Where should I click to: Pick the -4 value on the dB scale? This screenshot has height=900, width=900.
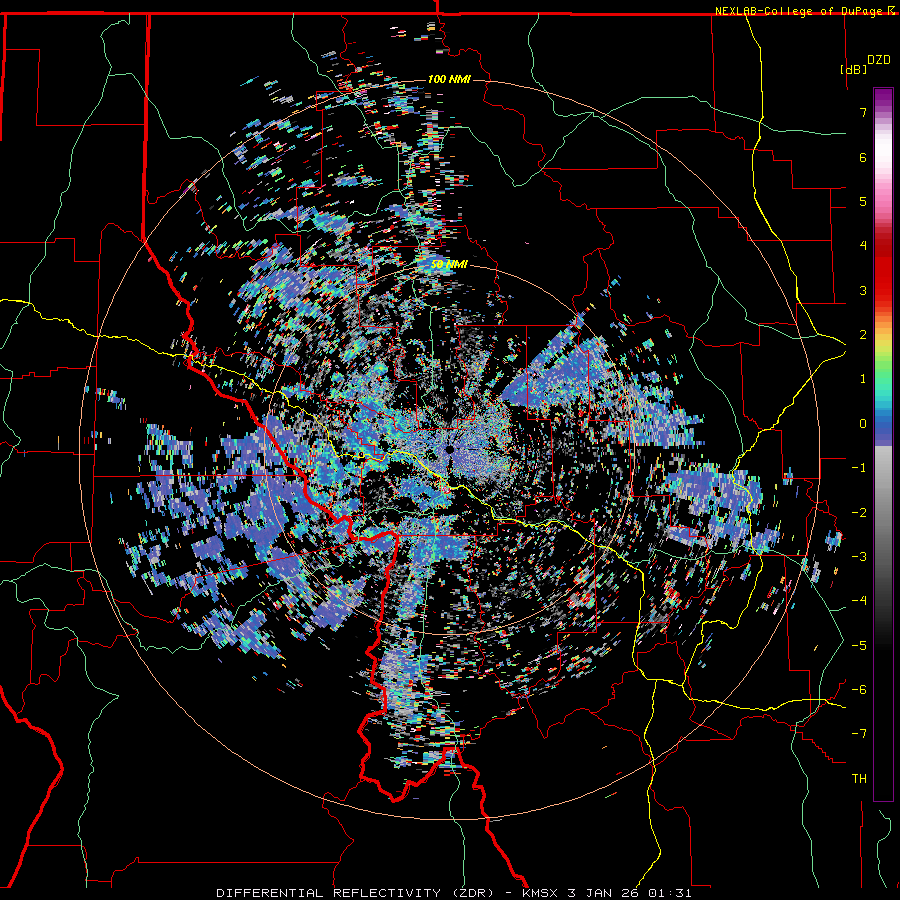pyautogui.click(x=859, y=601)
